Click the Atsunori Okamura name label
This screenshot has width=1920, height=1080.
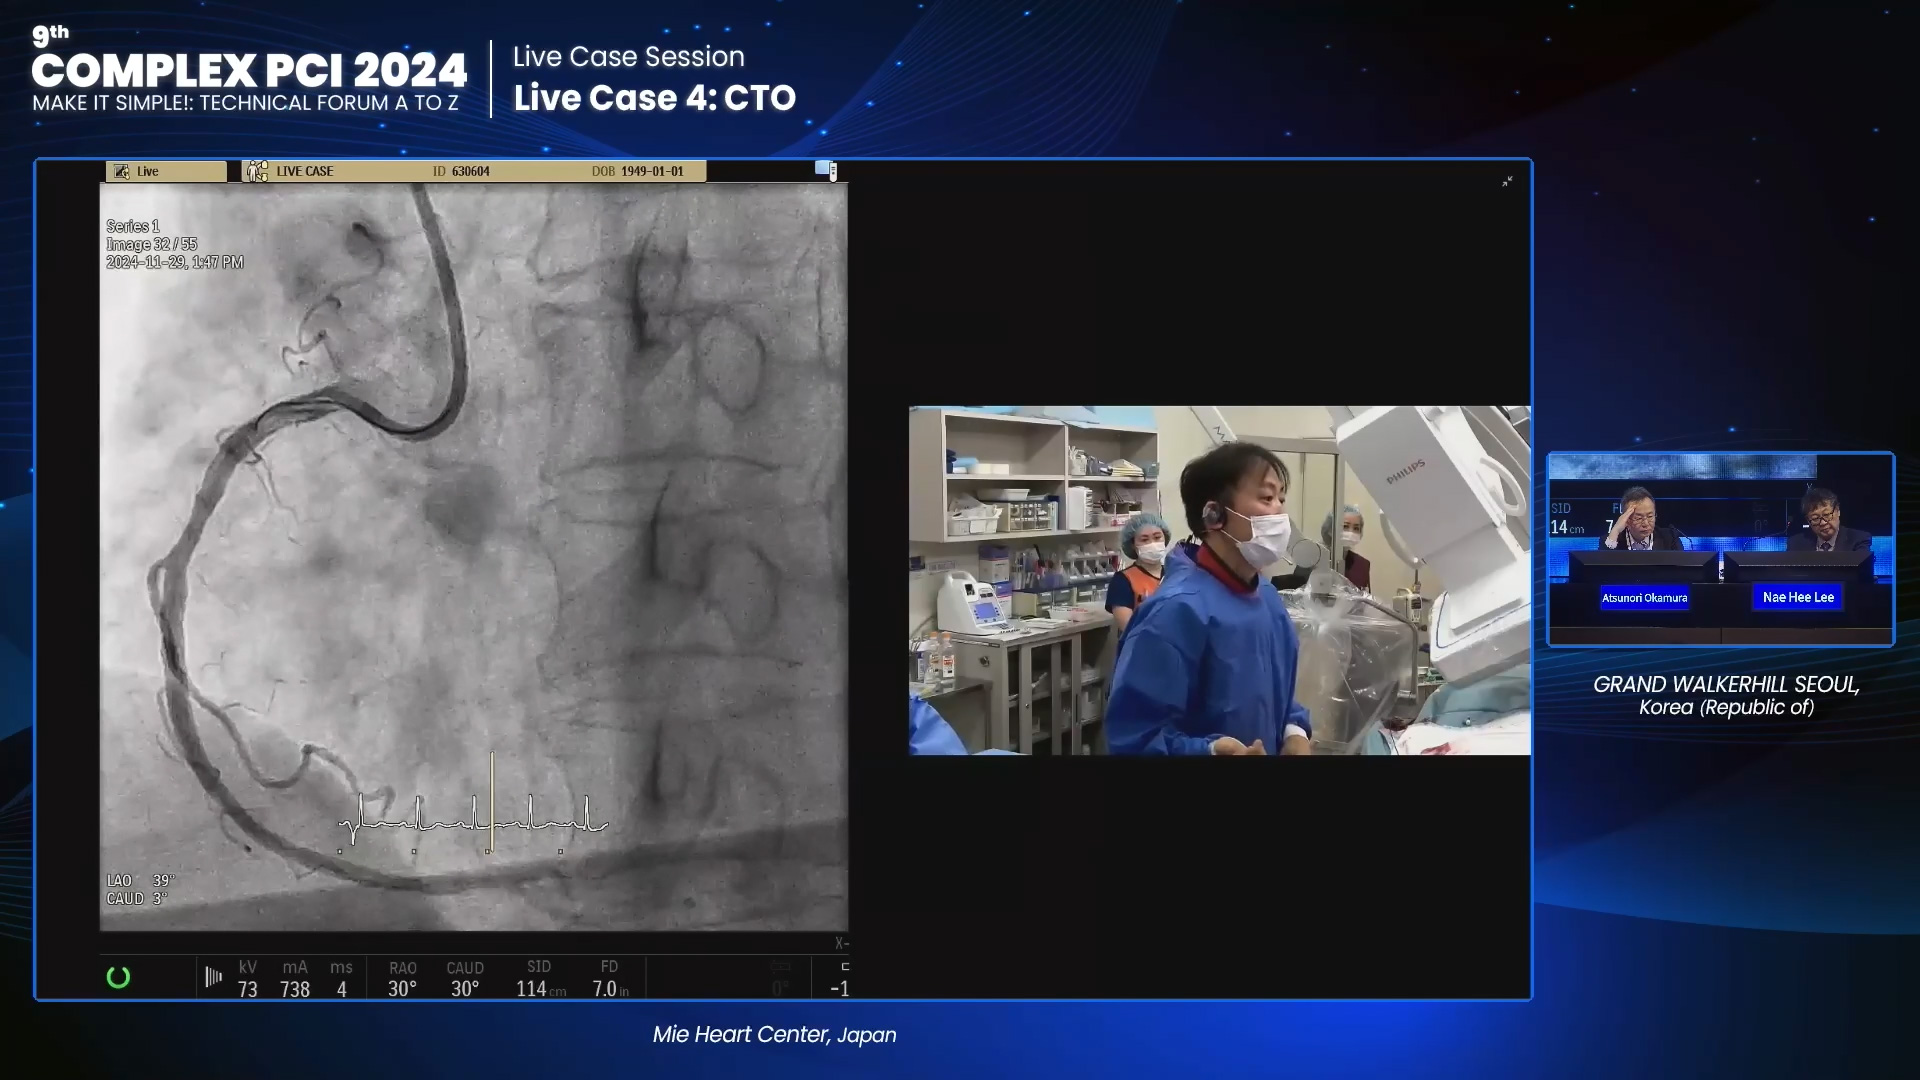coord(1644,598)
